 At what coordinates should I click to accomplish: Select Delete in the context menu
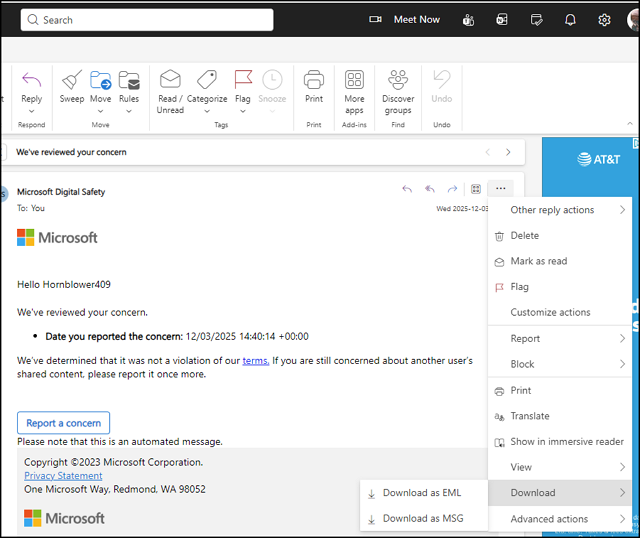click(x=560, y=236)
